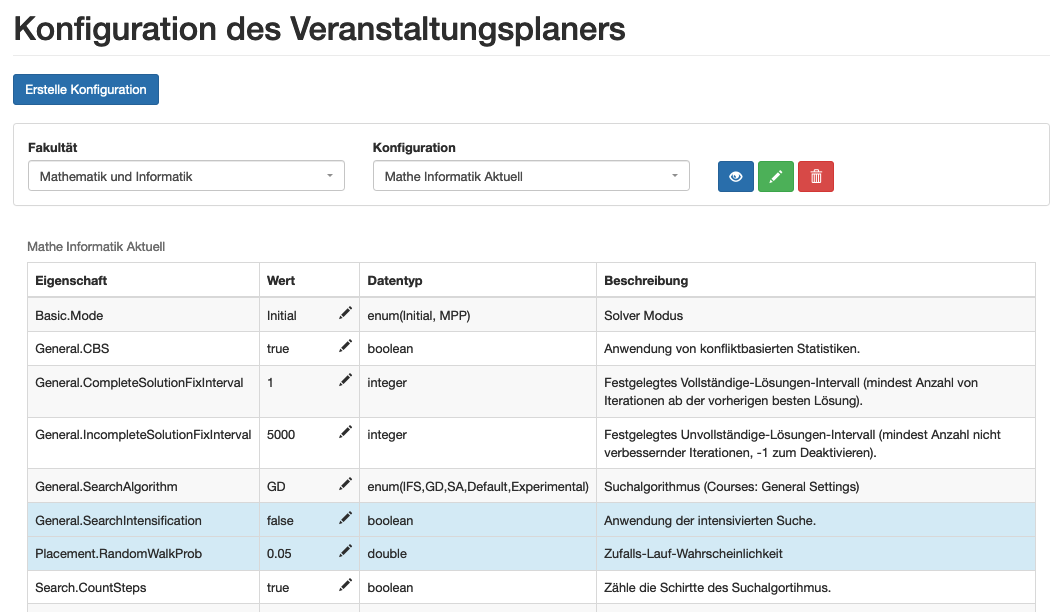Click the Datentyp column header
Image resolution: width=1062 pixels, height=612 pixels.
pyautogui.click(x=395, y=281)
